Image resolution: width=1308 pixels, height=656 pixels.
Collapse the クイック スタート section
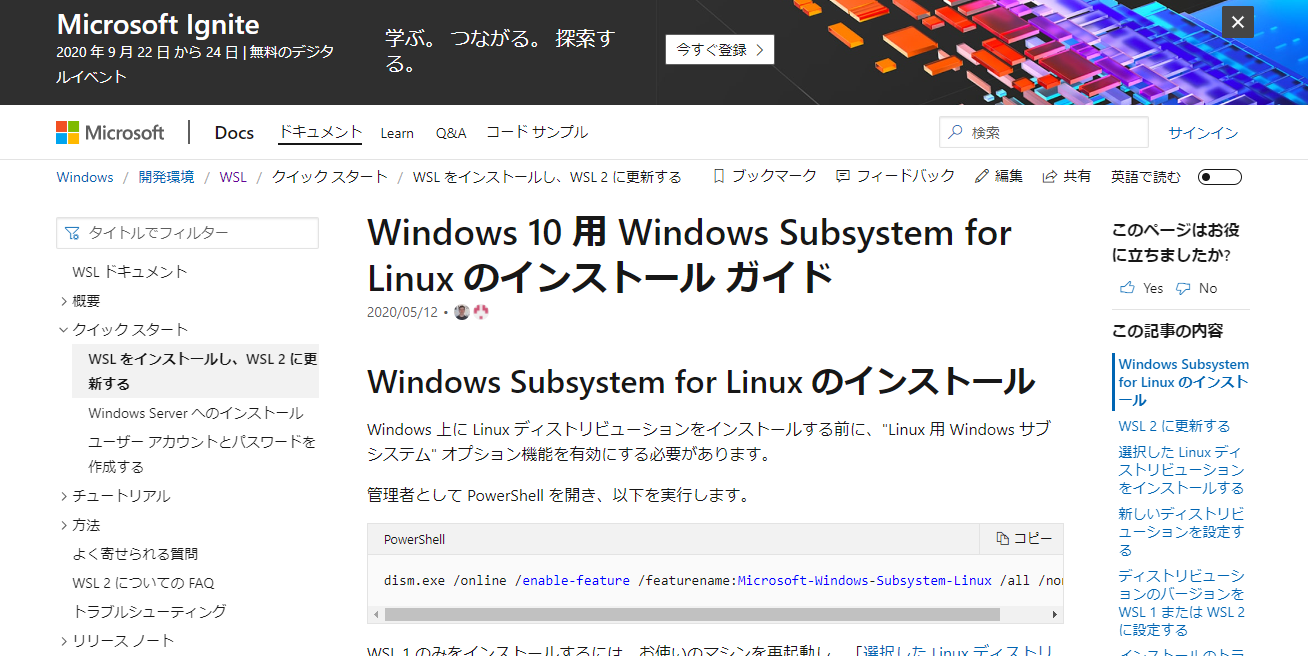click(x=64, y=330)
